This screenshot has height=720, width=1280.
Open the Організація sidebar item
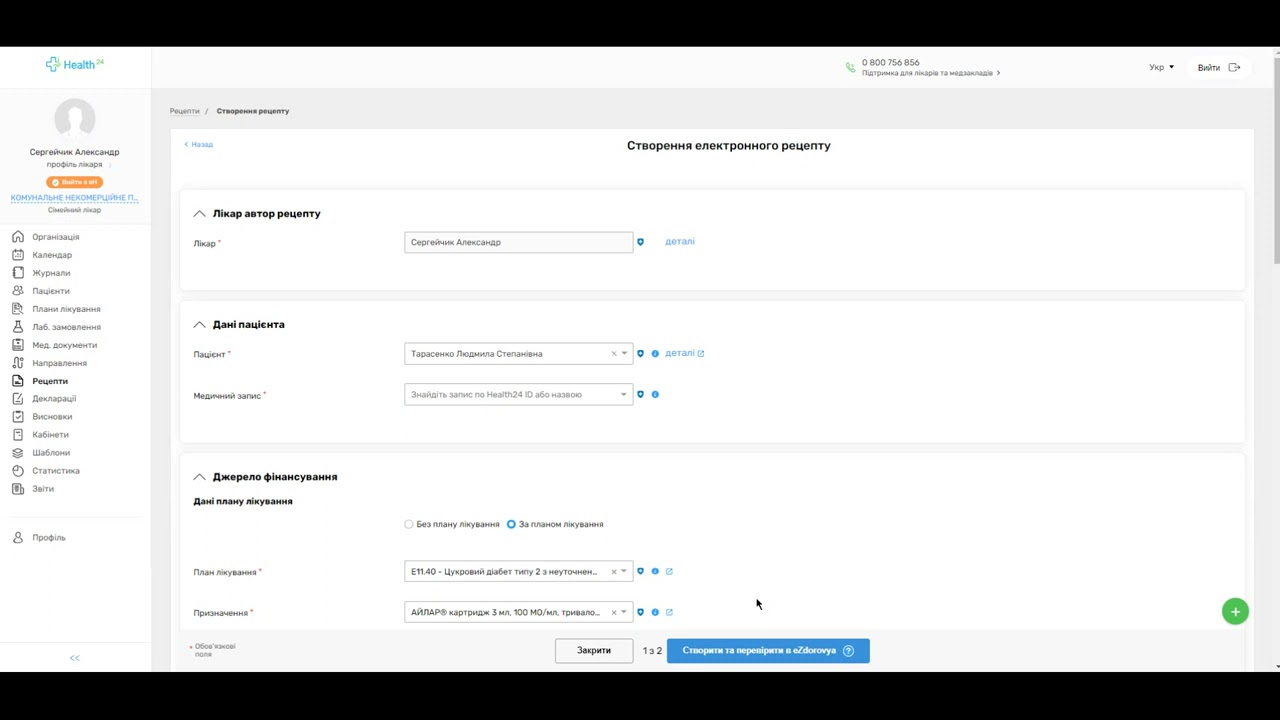tap(55, 237)
